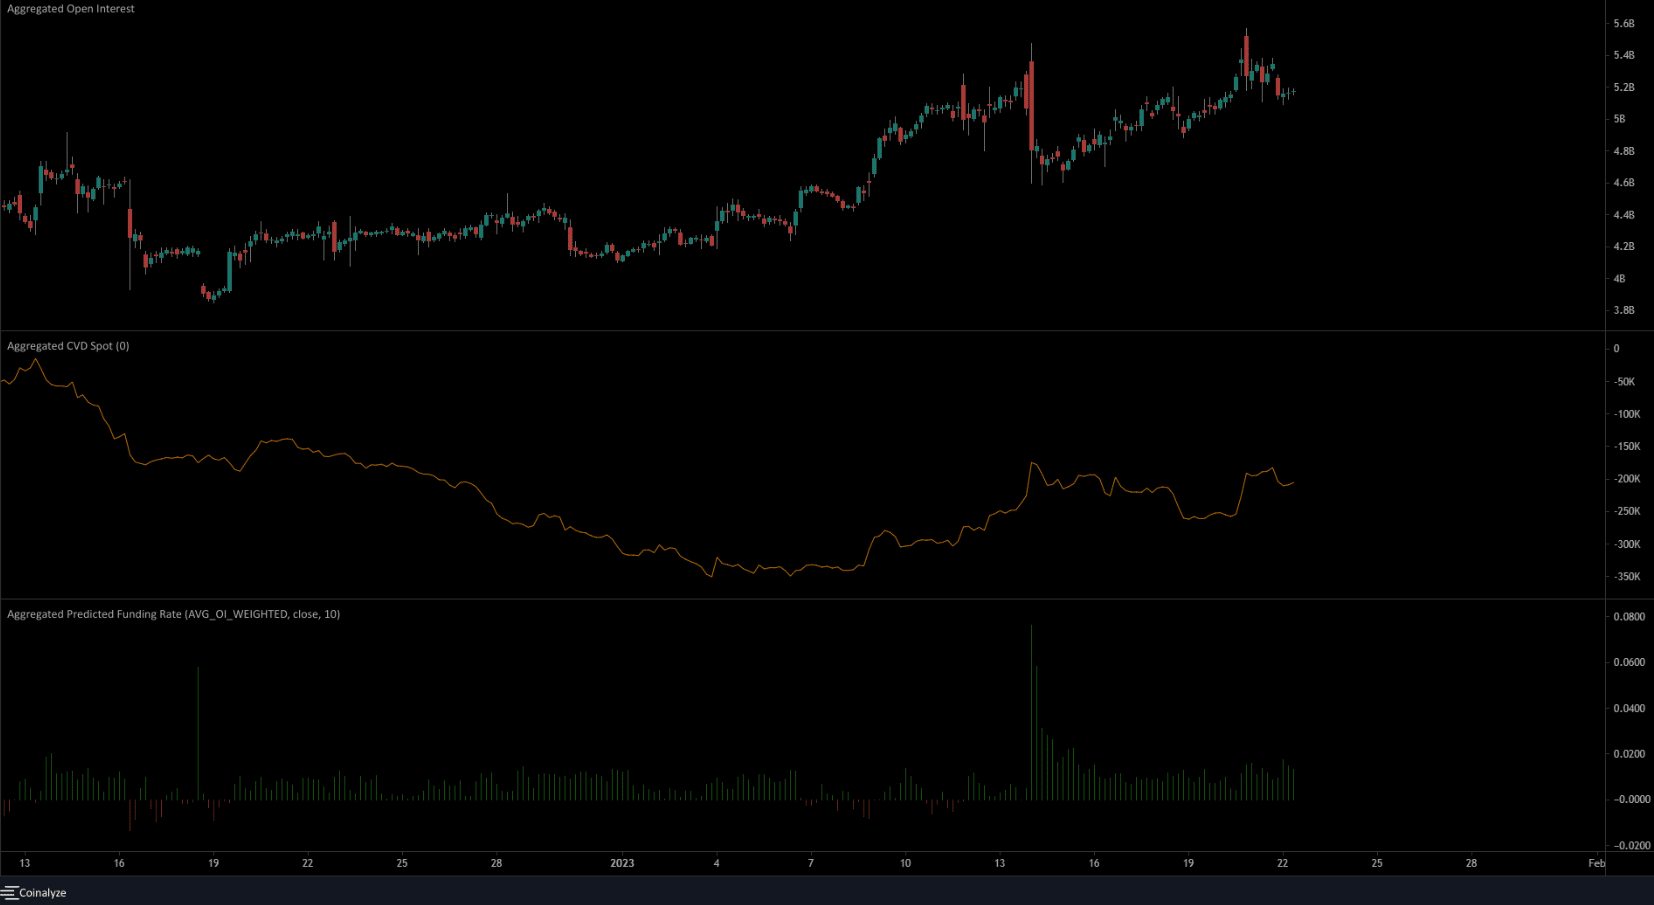Select the Aggregated CVD Spot (0) label

(68, 346)
